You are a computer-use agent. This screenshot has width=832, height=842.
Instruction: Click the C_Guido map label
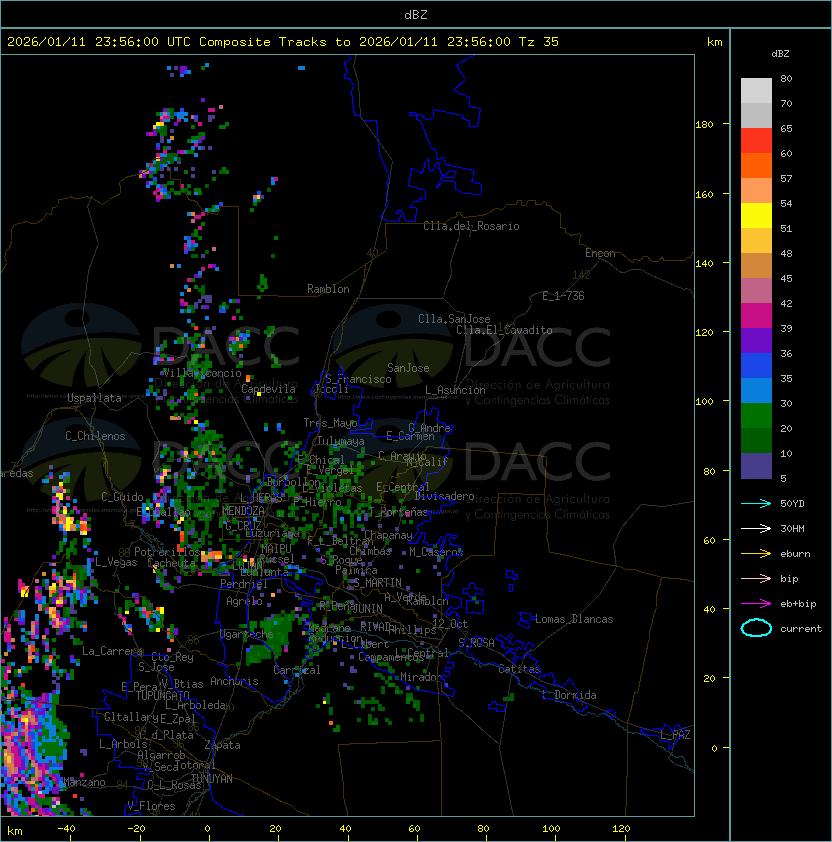(x=122, y=497)
